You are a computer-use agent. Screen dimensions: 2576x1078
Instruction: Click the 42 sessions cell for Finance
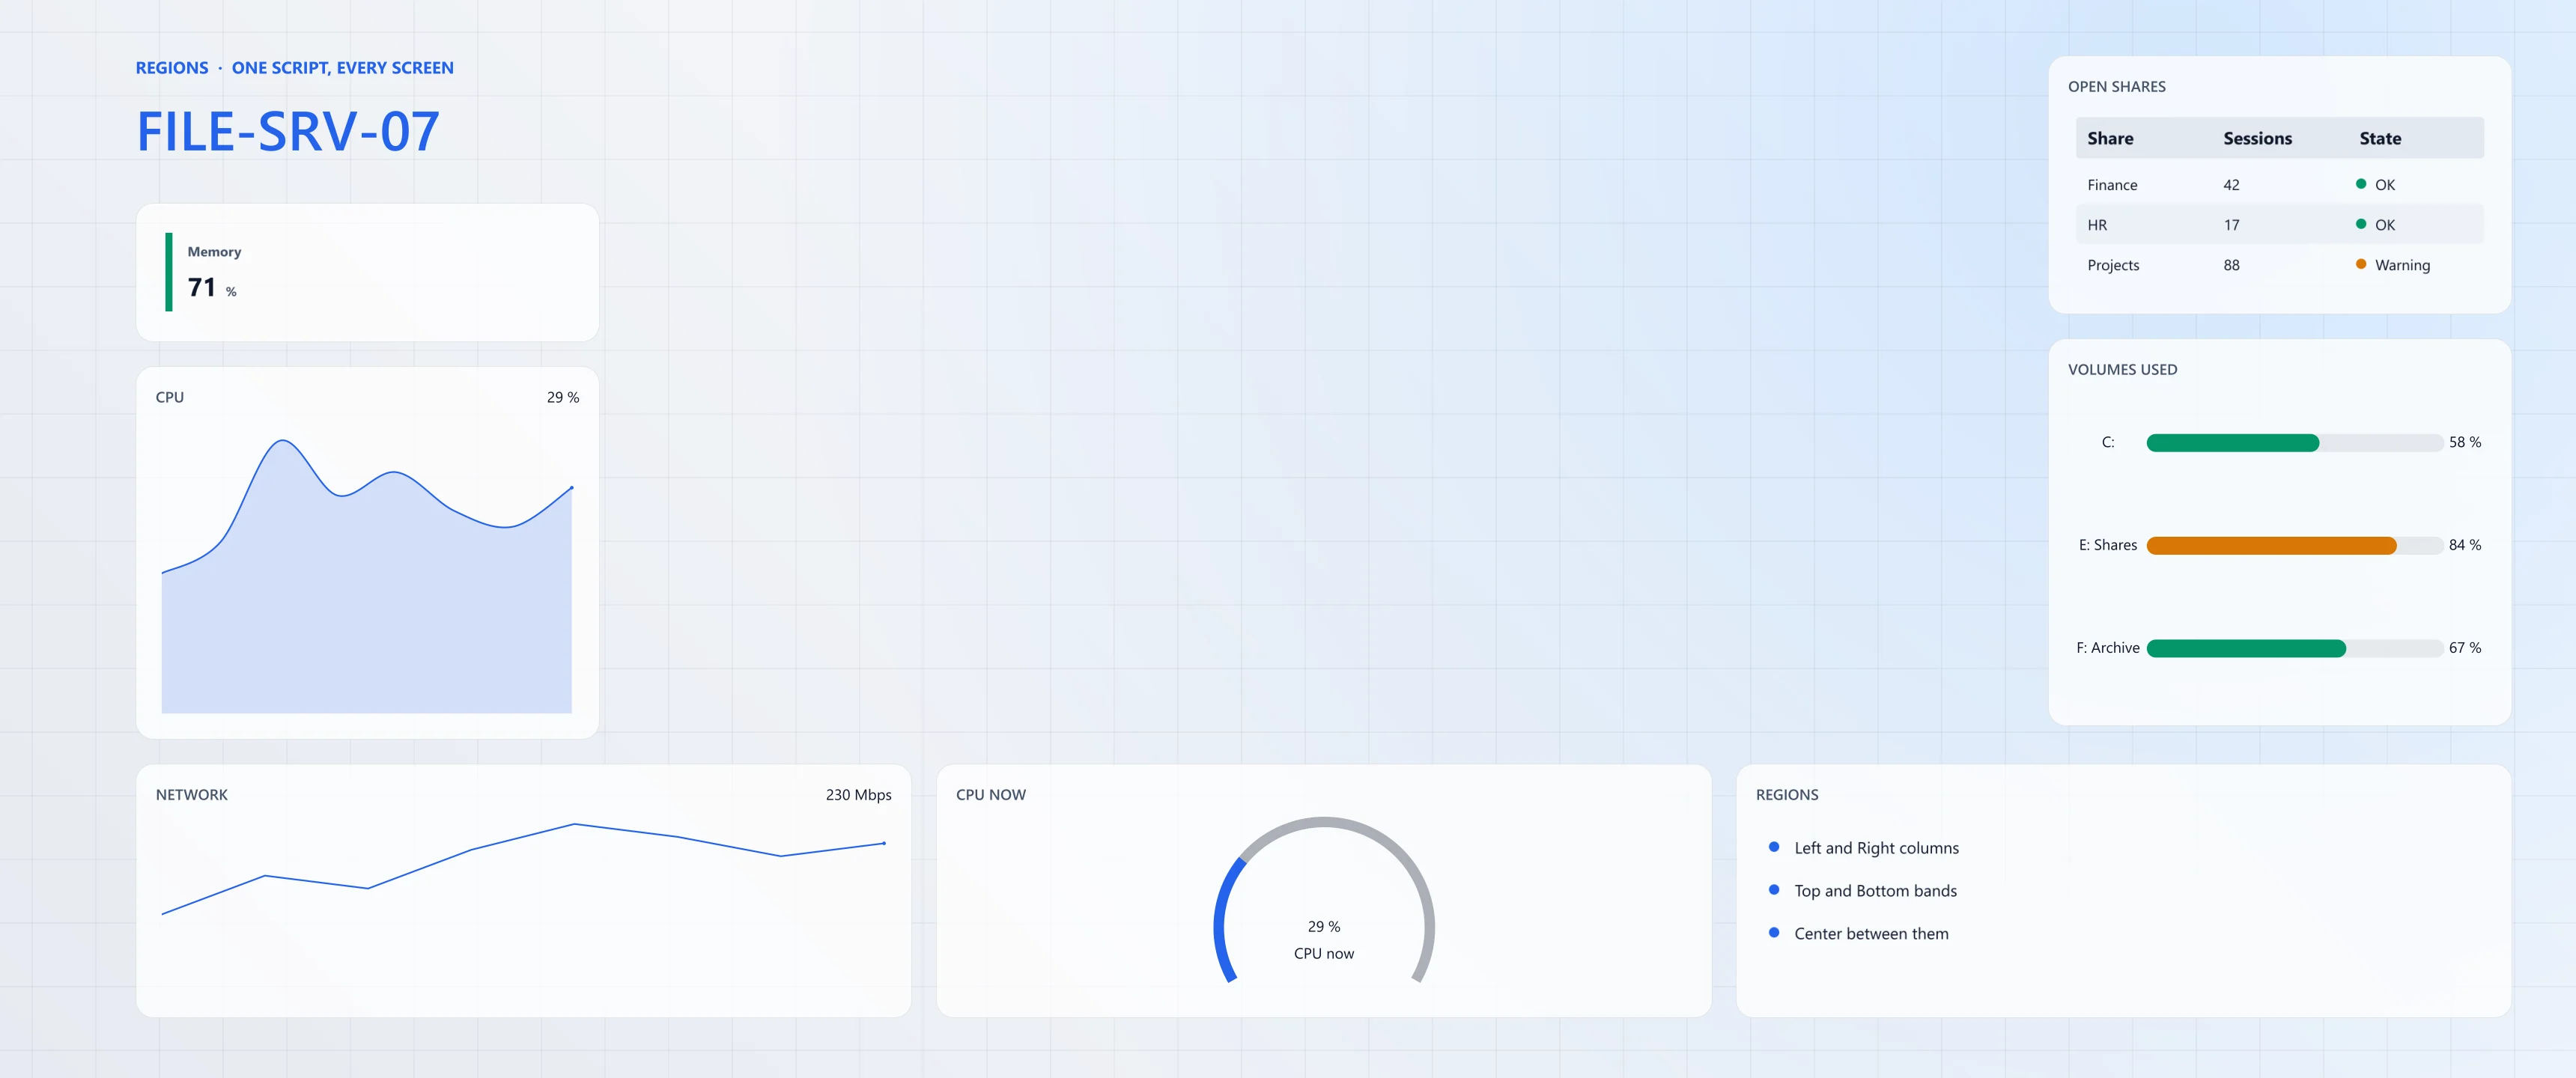(2231, 185)
